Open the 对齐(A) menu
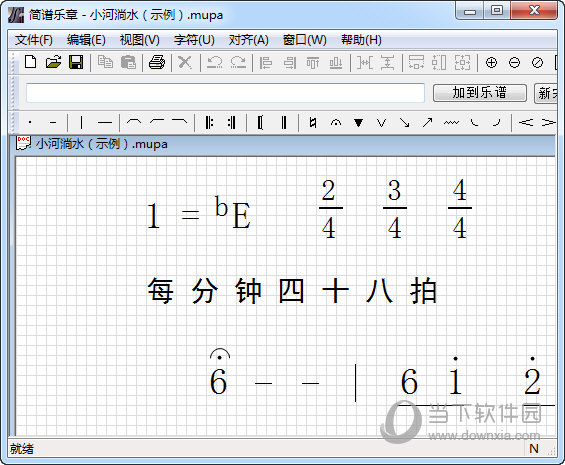Image resolution: width=565 pixels, height=465 pixels. [x=249, y=40]
